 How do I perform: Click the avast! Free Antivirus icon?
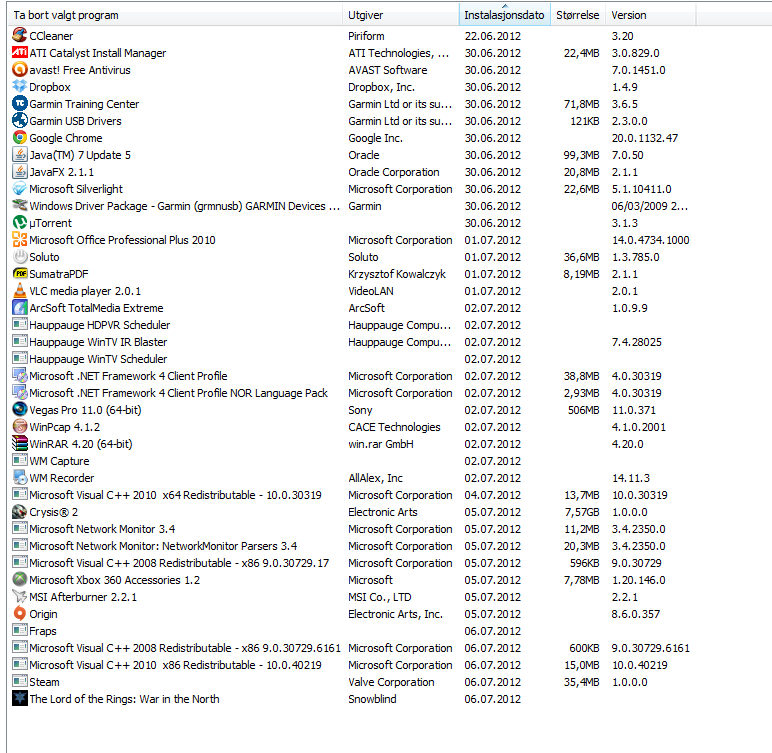tap(20, 69)
